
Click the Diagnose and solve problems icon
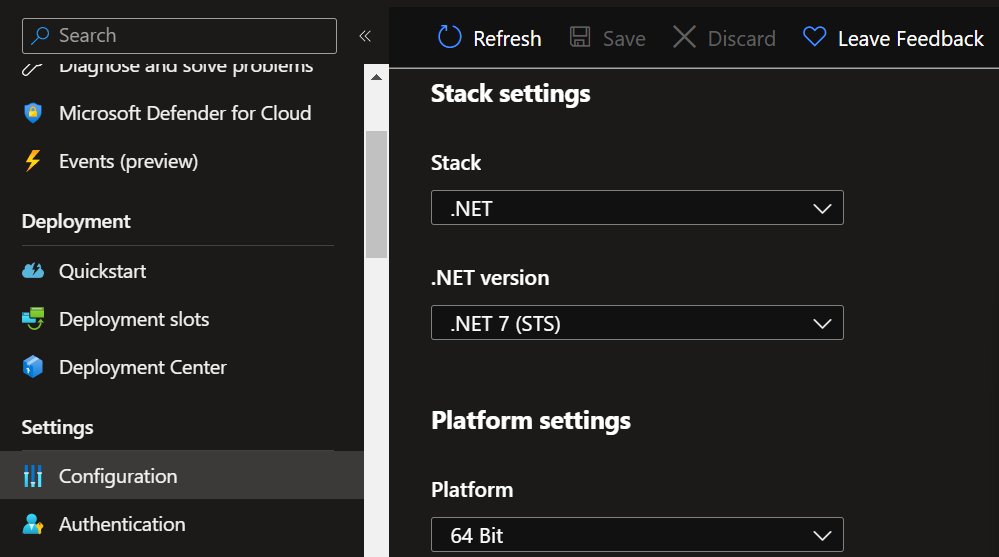[x=32, y=68]
